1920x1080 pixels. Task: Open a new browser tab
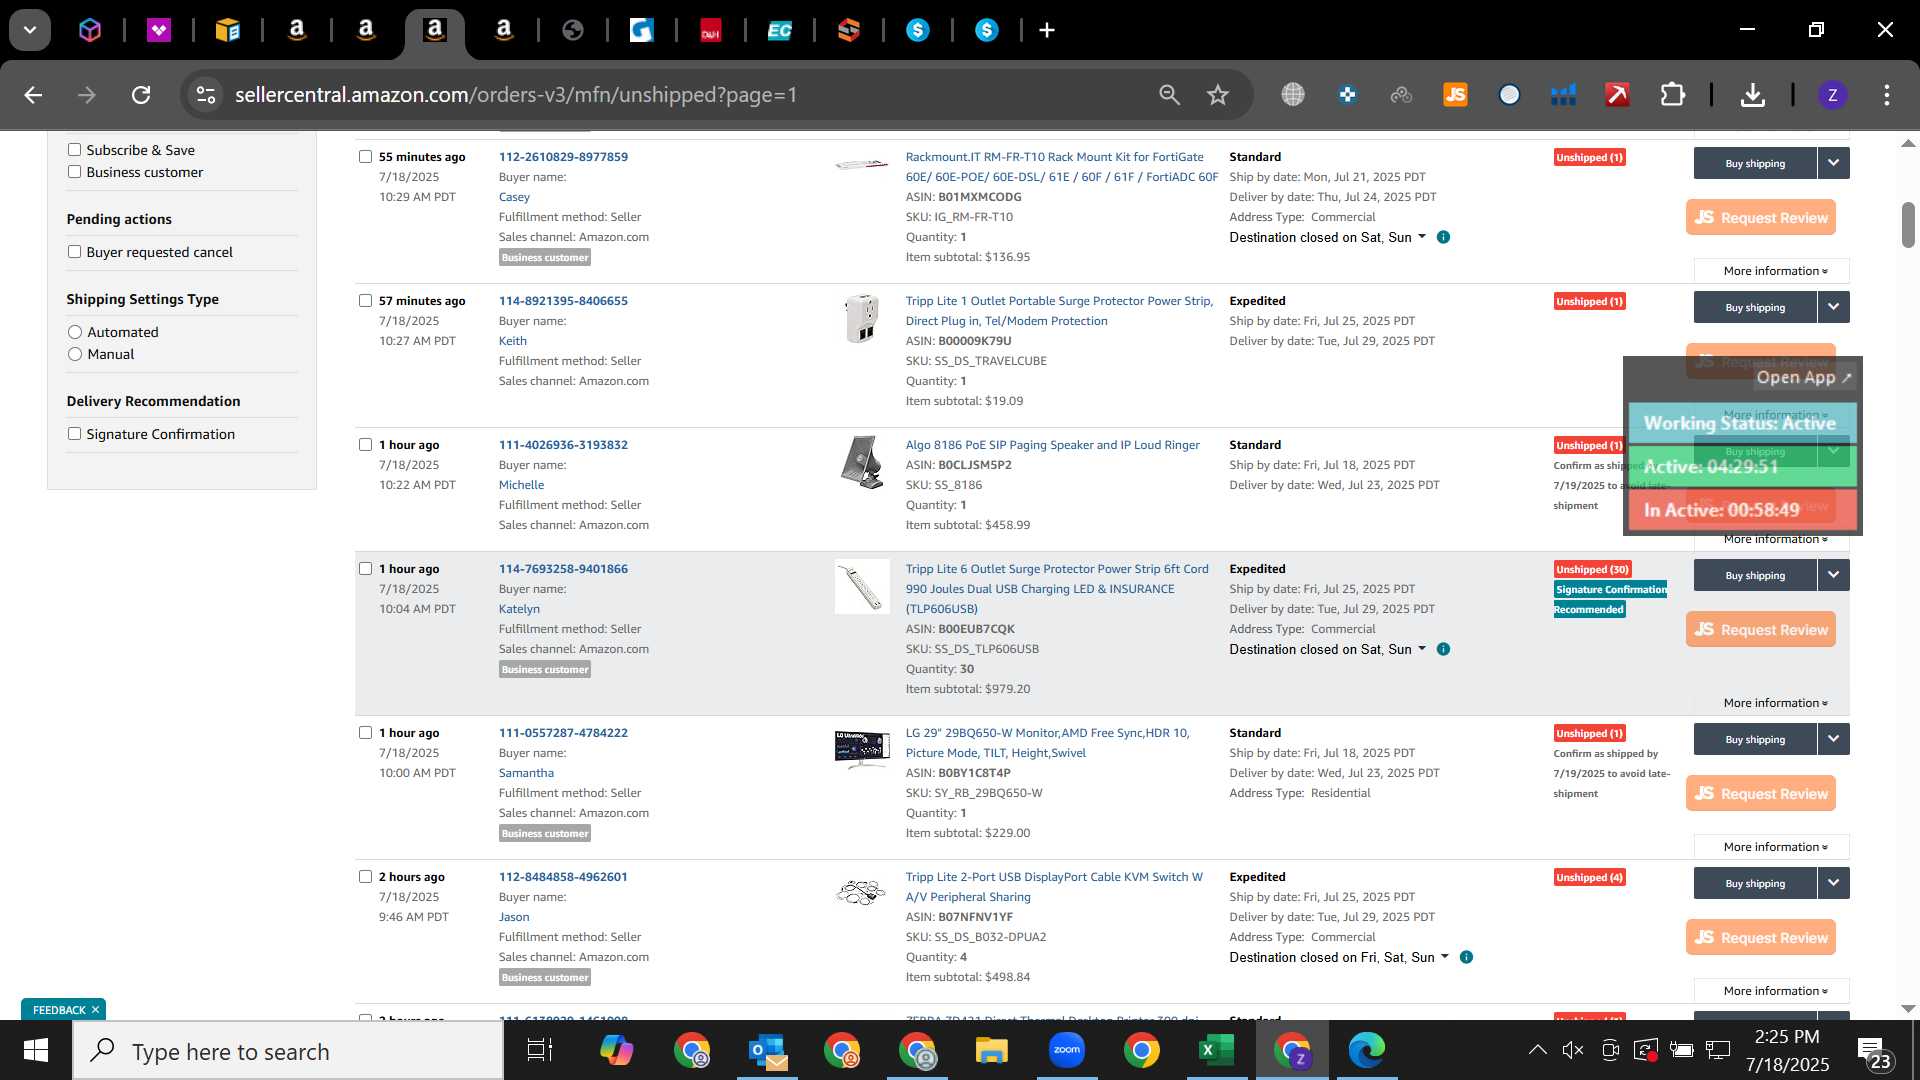click(1047, 31)
